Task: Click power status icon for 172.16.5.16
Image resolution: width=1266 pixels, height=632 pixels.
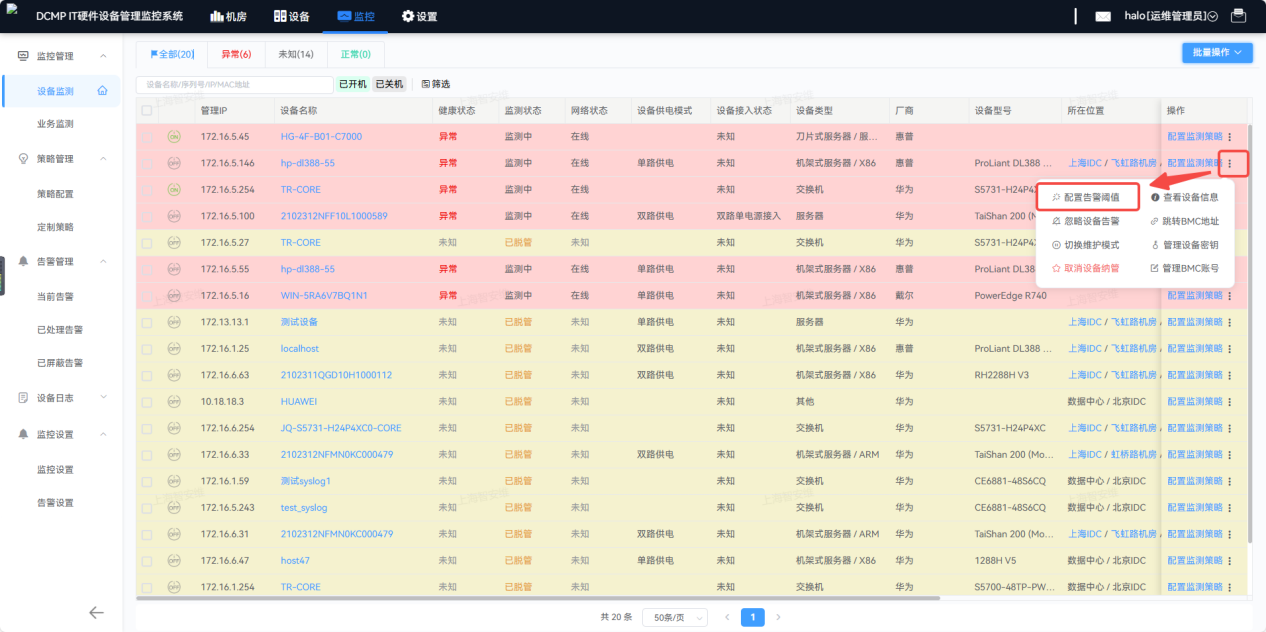Action: click(174, 296)
